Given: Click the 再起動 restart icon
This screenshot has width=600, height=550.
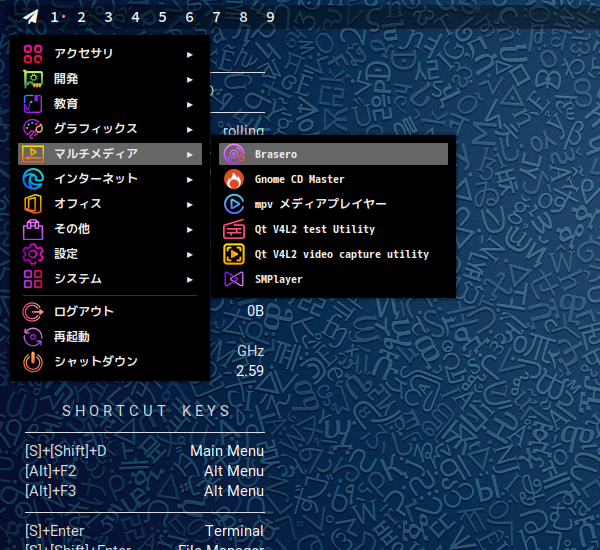Looking at the screenshot, I should (x=33, y=337).
